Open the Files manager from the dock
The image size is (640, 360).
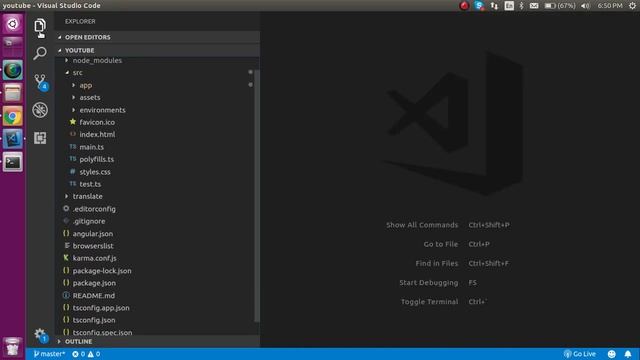click(13, 93)
